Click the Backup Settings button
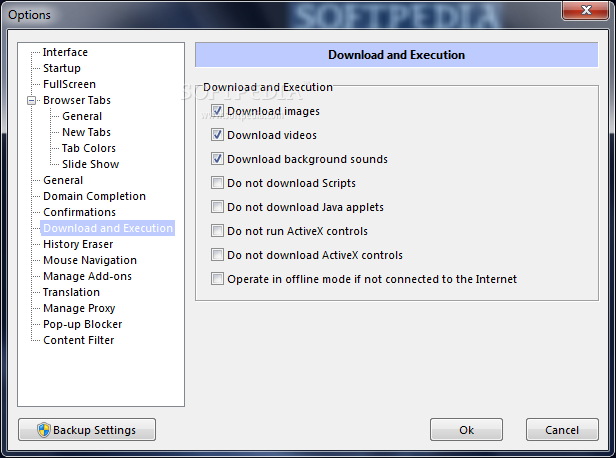 (x=87, y=430)
